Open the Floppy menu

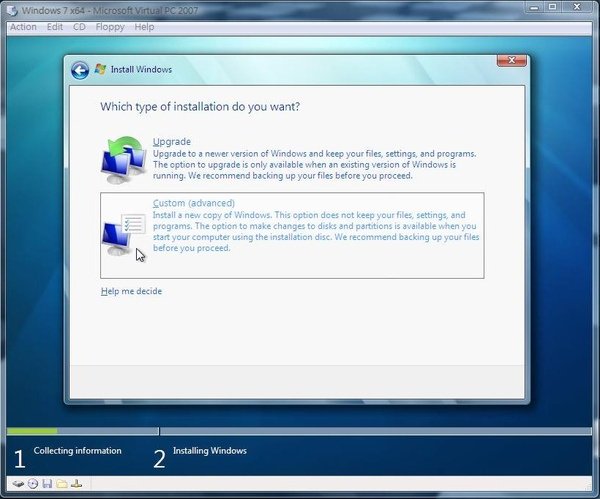click(110, 27)
